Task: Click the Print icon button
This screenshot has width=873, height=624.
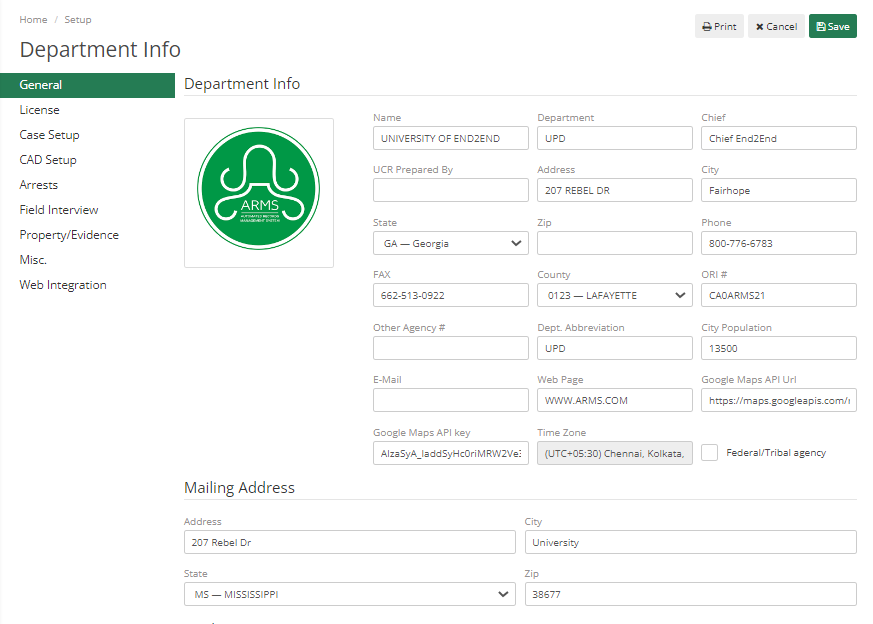Action: tap(718, 26)
